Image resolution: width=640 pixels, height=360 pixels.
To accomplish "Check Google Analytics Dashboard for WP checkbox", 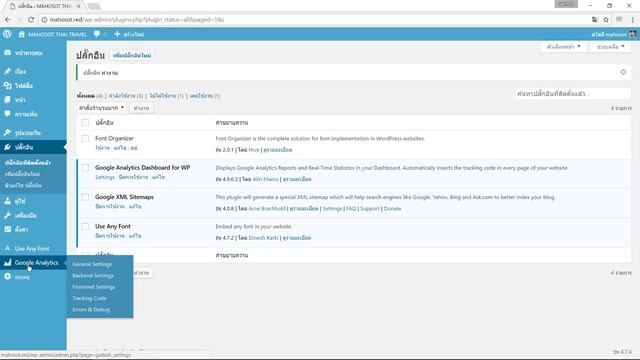I will [x=85, y=168].
